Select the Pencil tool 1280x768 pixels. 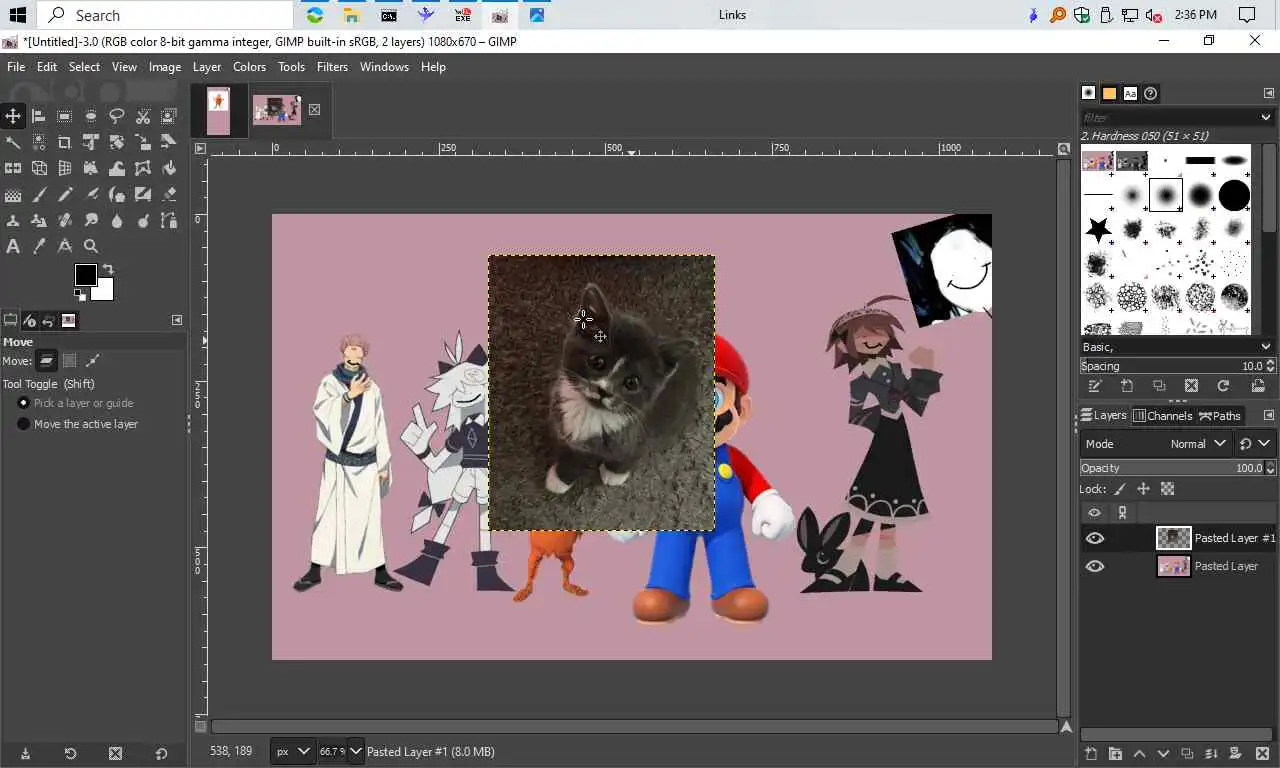click(65, 194)
